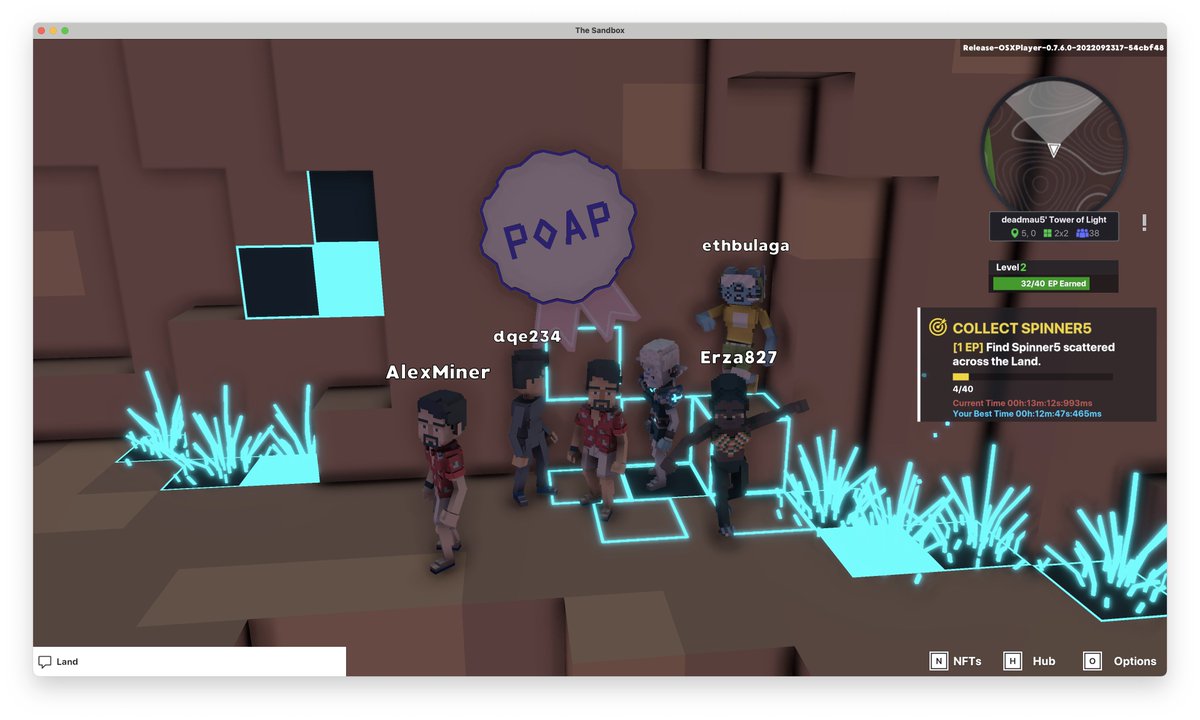Click the 4/40 quest counter text
Image resolution: width=1200 pixels, height=720 pixels.
963,389
